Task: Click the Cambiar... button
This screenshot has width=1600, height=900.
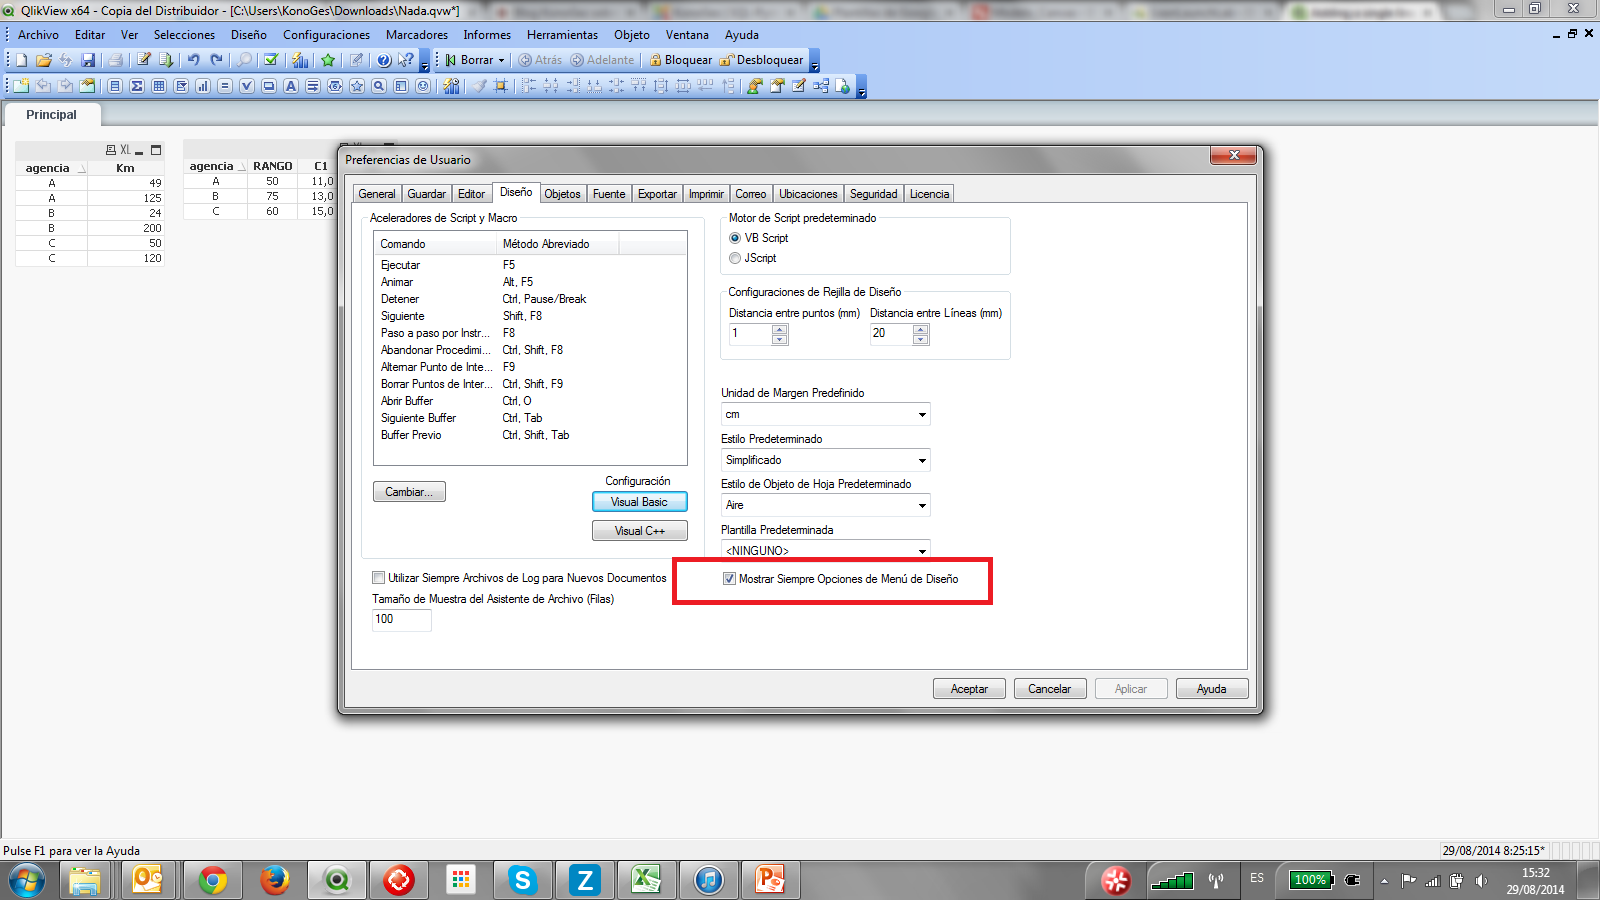Action: [x=409, y=492]
